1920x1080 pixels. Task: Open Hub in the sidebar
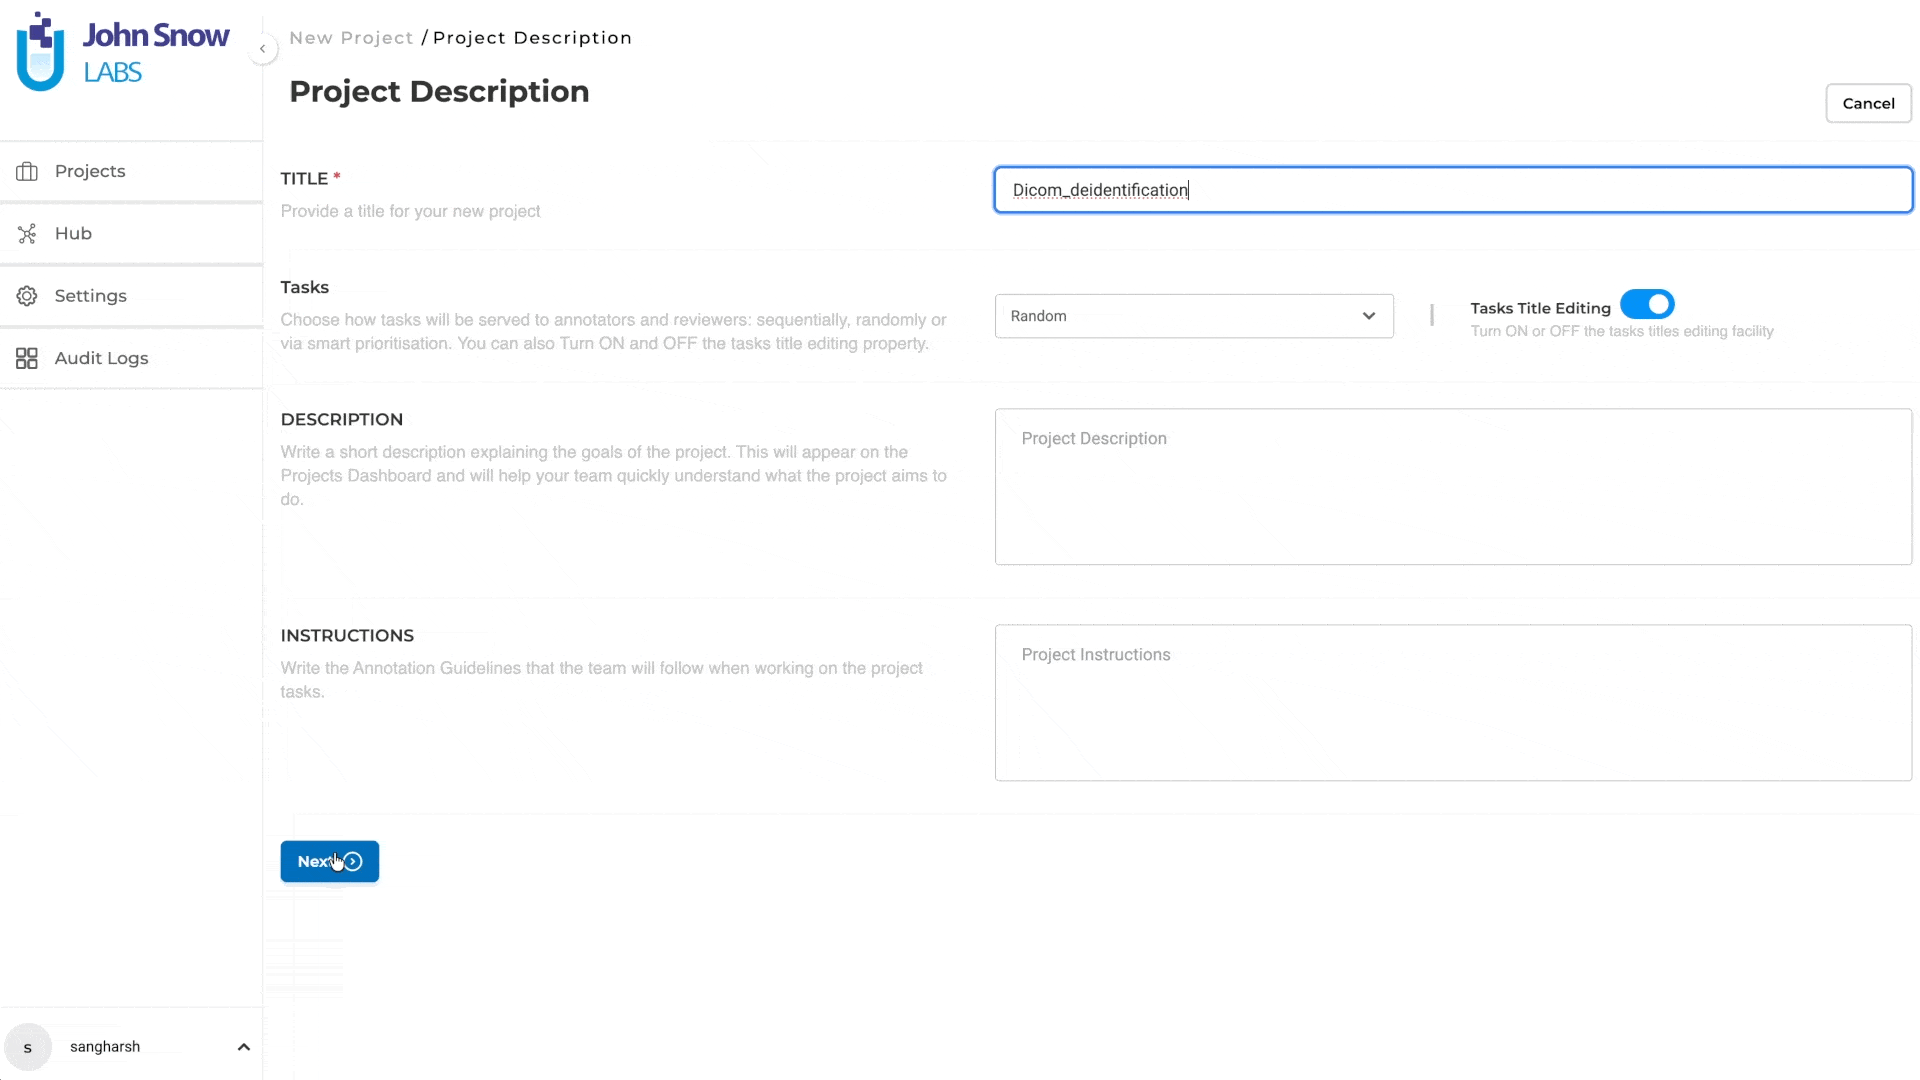tap(131, 233)
